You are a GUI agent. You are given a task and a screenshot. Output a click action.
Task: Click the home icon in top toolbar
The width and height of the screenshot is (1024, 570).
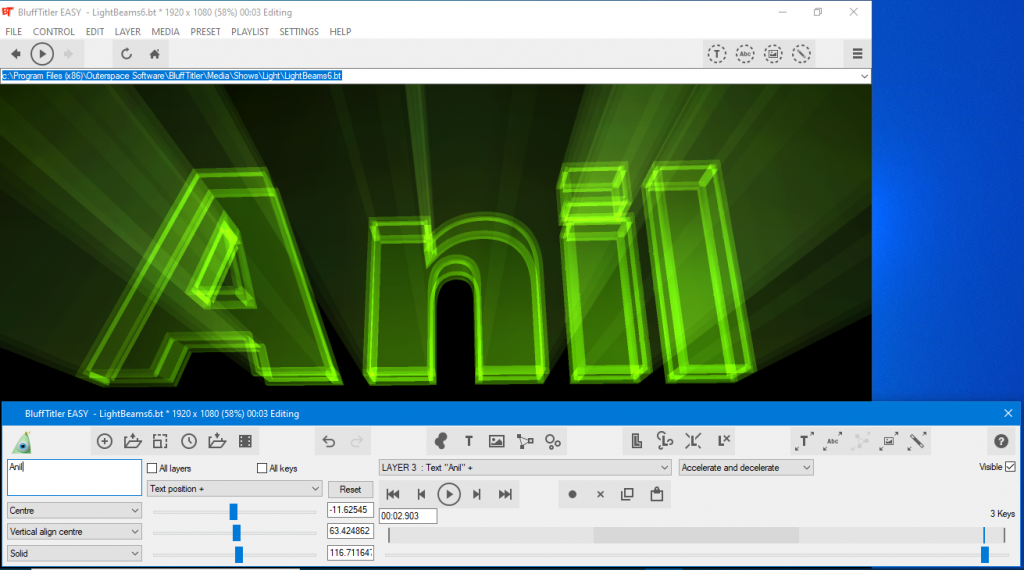(155, 54)
